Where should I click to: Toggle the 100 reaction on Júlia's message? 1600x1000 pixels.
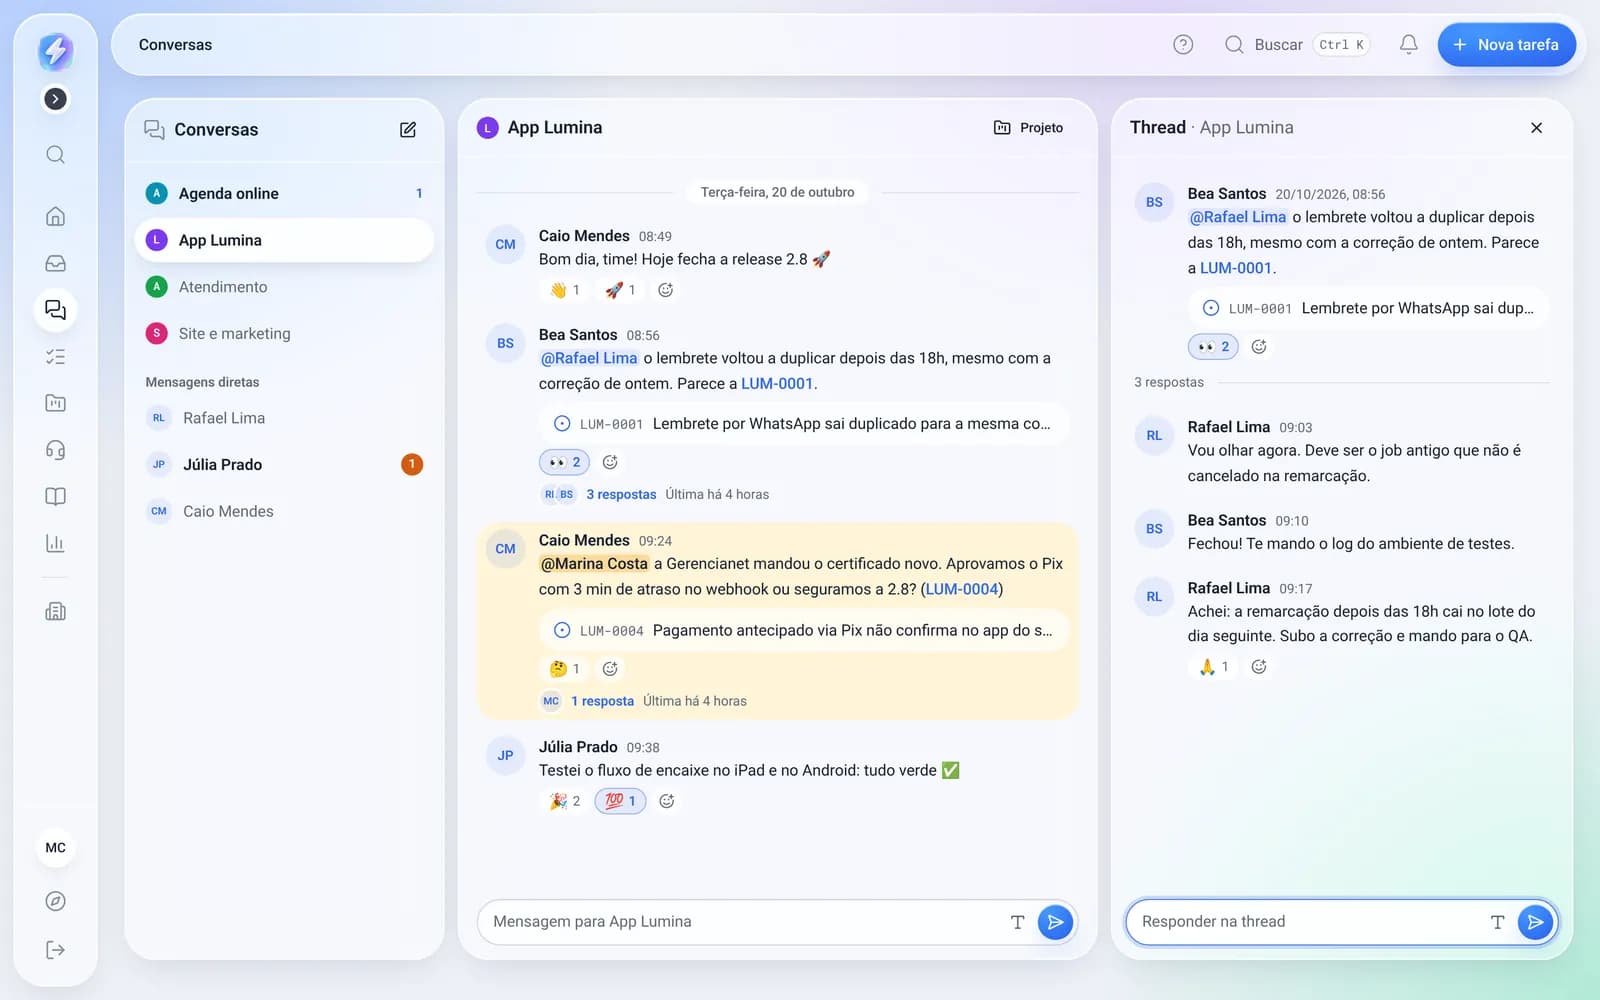pos(621,801)
